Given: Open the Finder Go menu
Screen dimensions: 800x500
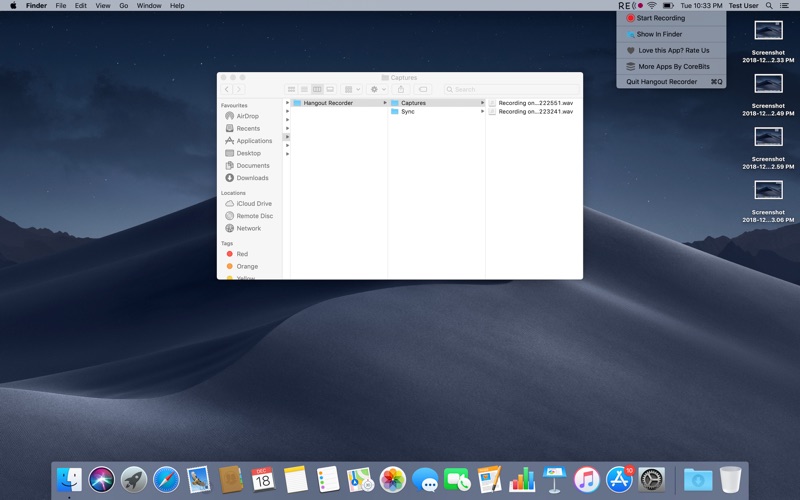Looking at the screenshot, I should click(x=123, y=6).
